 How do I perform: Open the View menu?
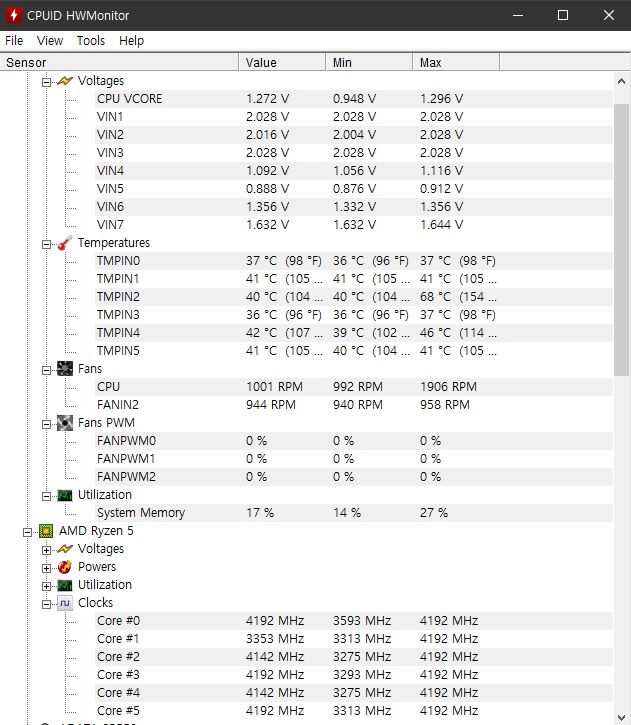pyautogui.click(x=50, y=41)
